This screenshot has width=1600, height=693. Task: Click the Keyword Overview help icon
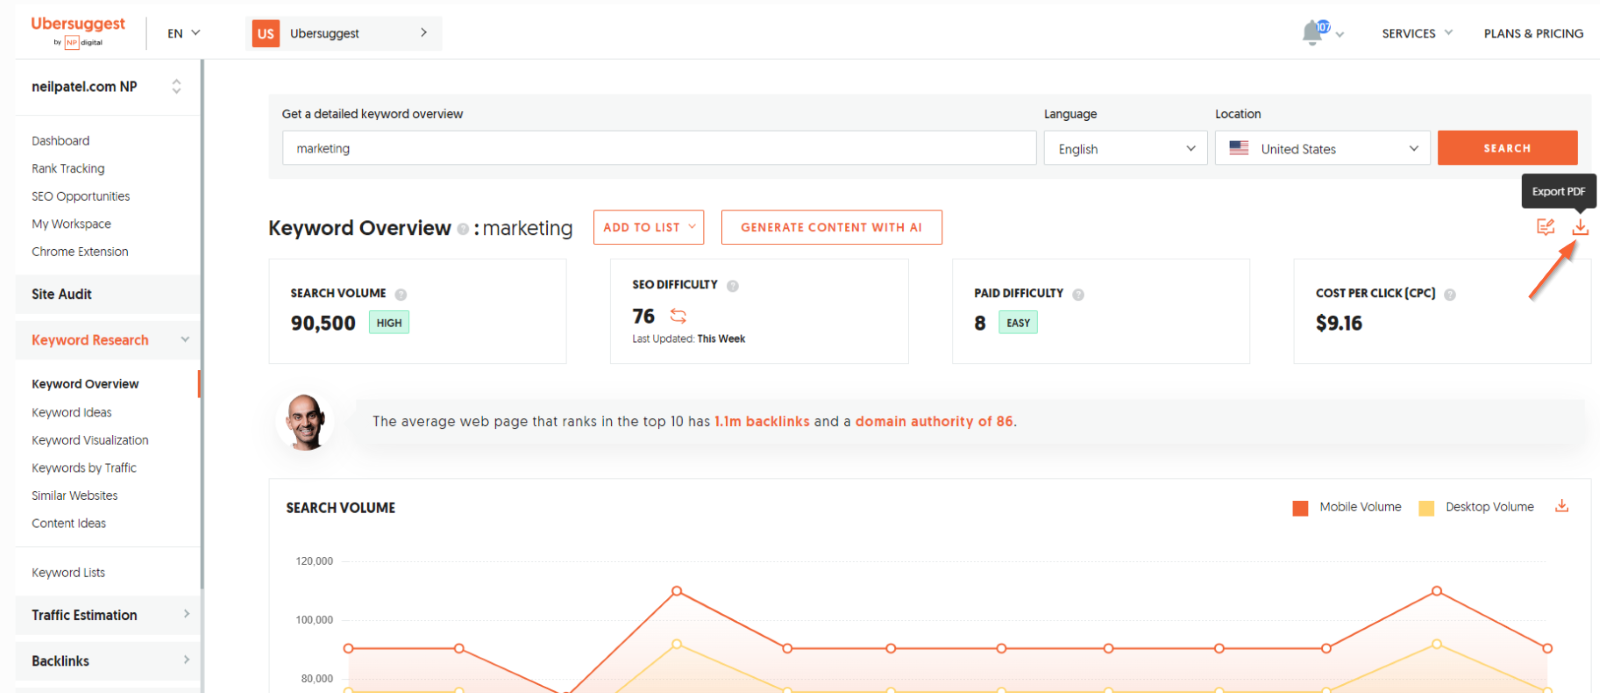pyautogui.click(x=463, y=229)
